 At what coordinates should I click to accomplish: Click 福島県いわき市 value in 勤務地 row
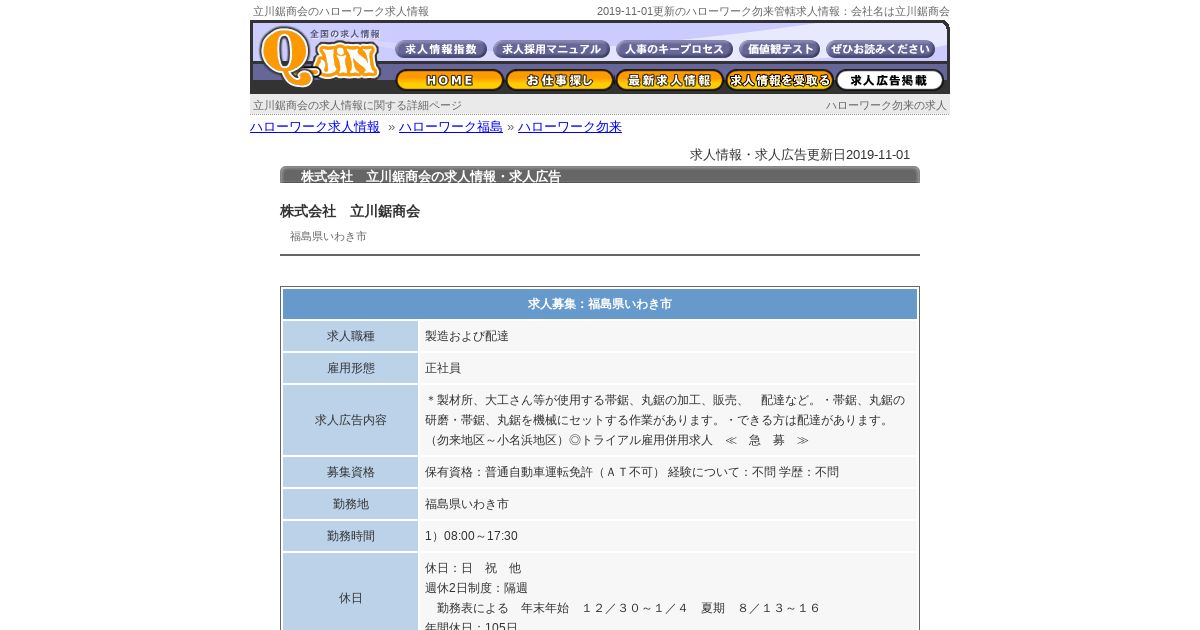(668, 504)
